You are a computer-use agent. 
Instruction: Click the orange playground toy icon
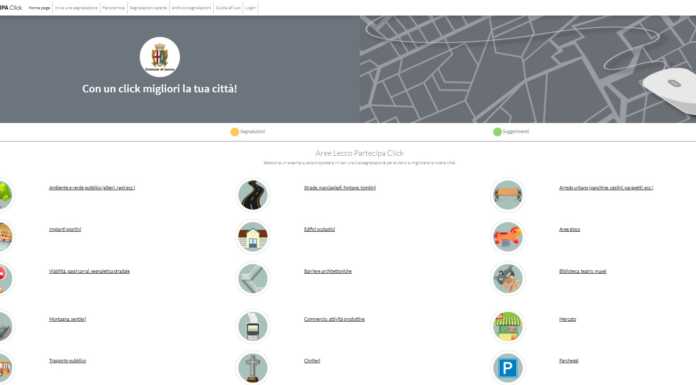(x=508, y=237)
